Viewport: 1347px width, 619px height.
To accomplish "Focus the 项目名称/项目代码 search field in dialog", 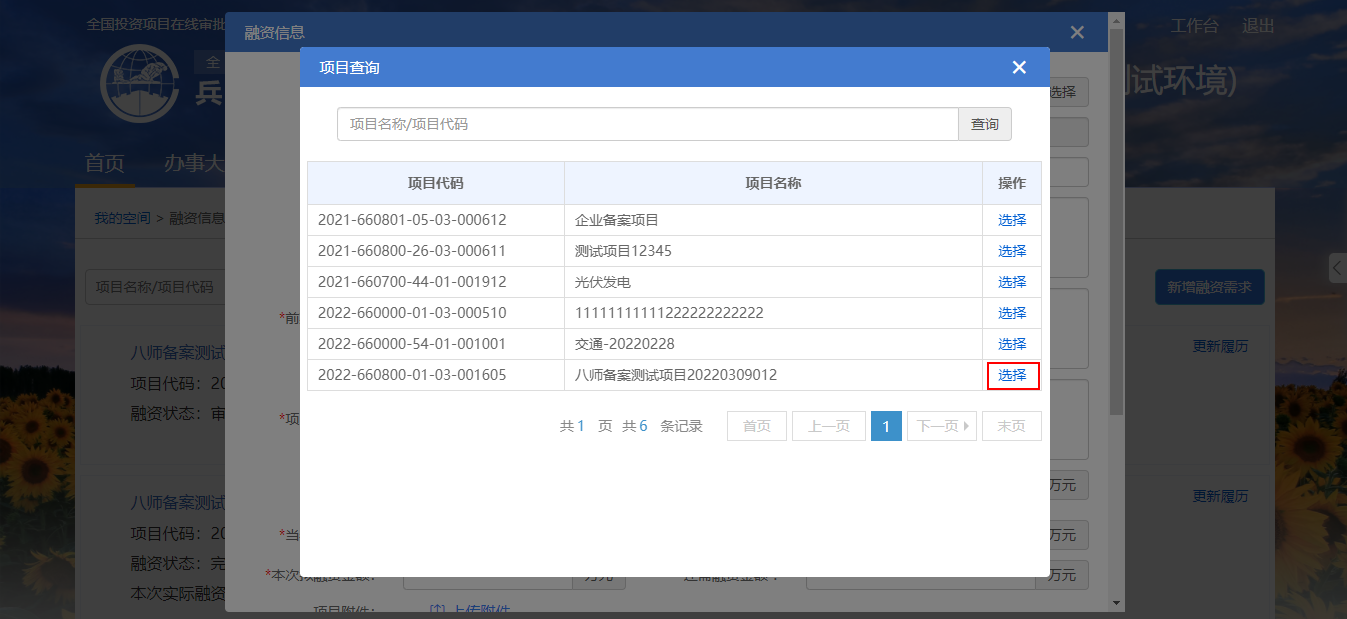I will 647,124.
